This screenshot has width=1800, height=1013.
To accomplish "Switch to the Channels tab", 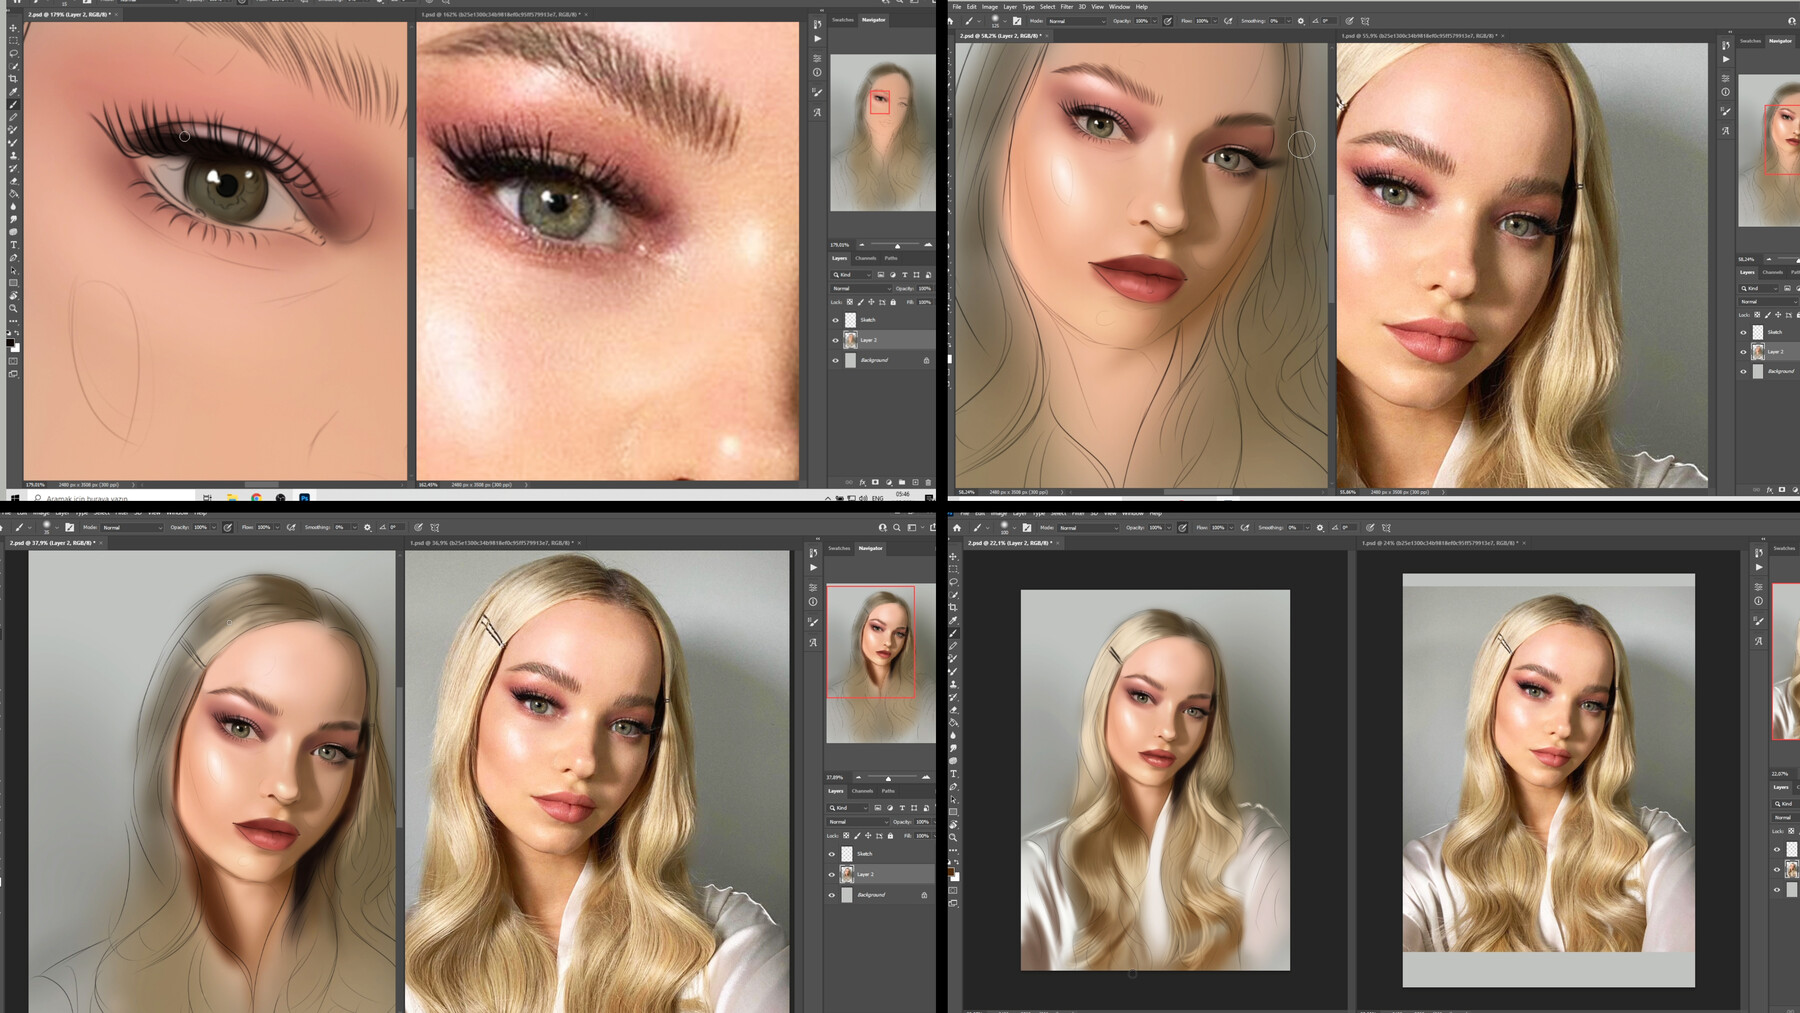I will (x=866, y=258).
